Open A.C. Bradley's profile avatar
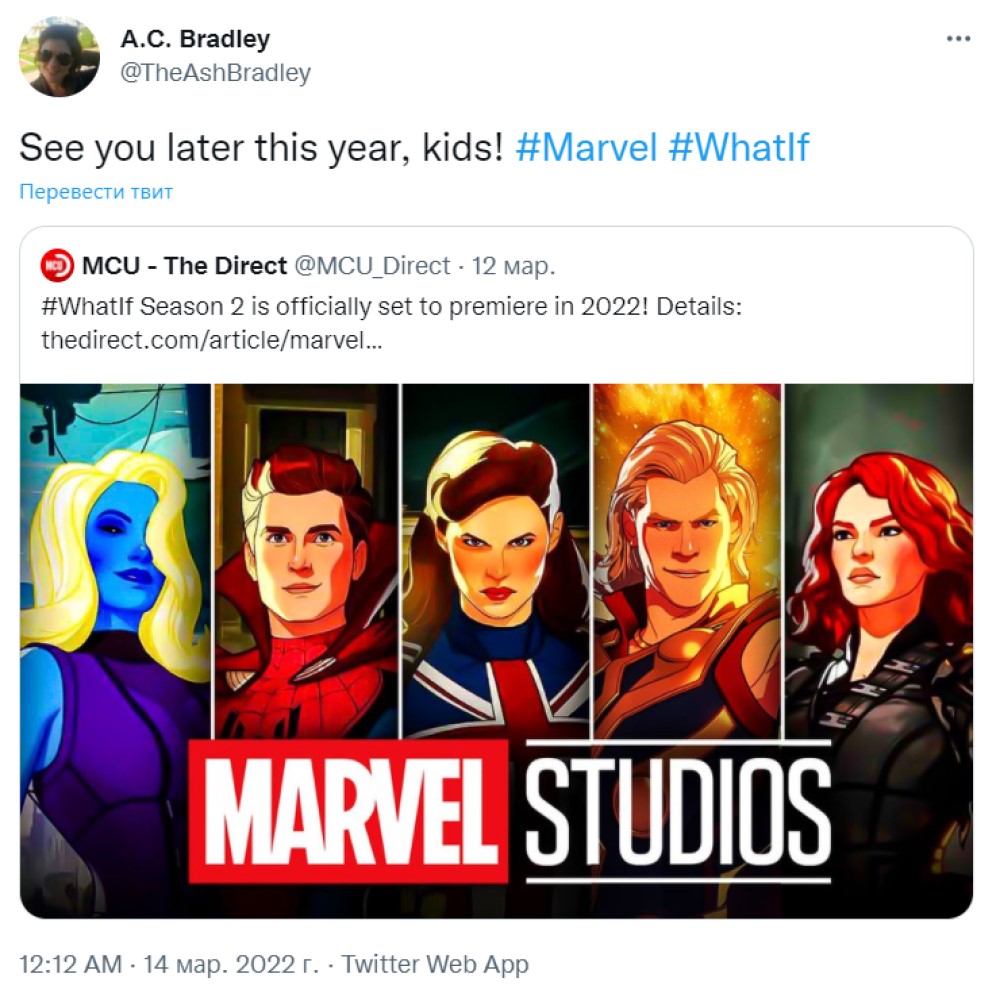 [59, 57]
